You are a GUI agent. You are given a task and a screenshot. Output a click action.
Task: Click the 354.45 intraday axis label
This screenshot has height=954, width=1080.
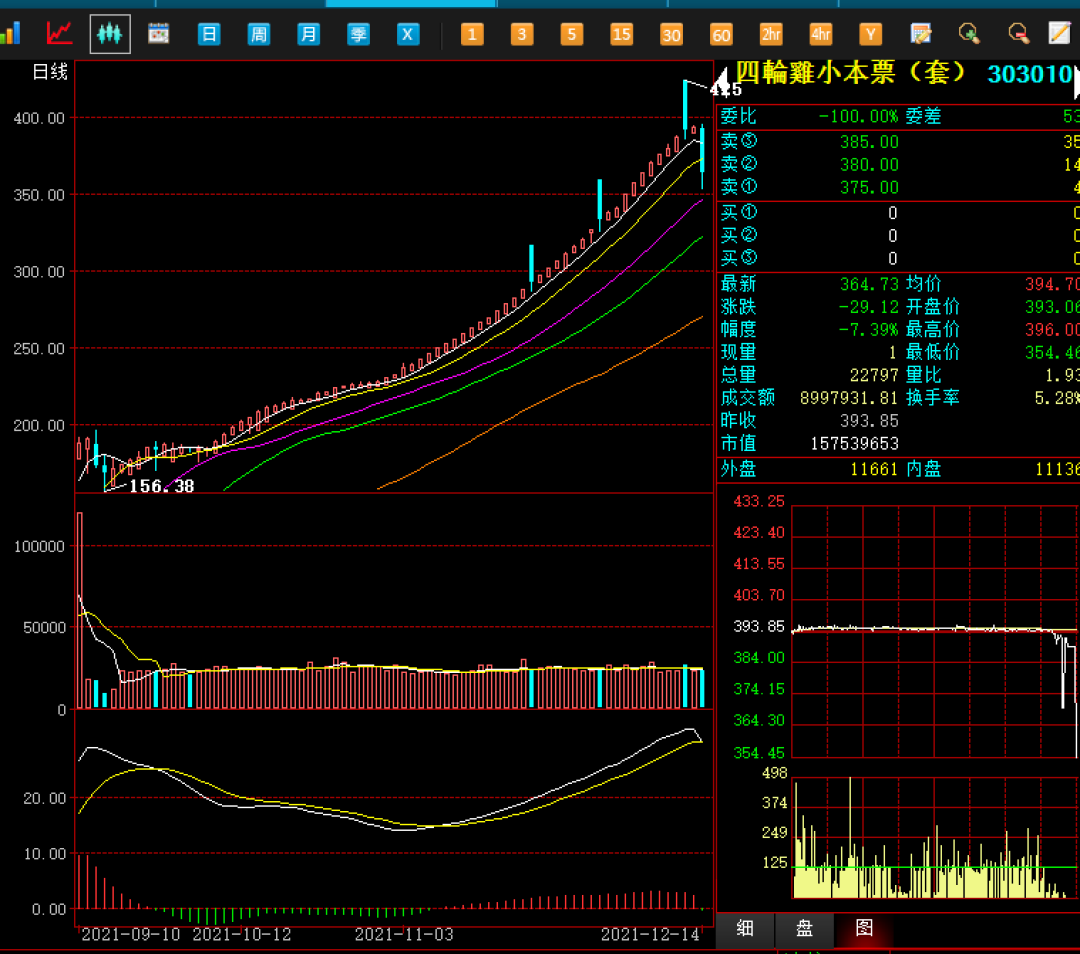(x=759, y=753)
